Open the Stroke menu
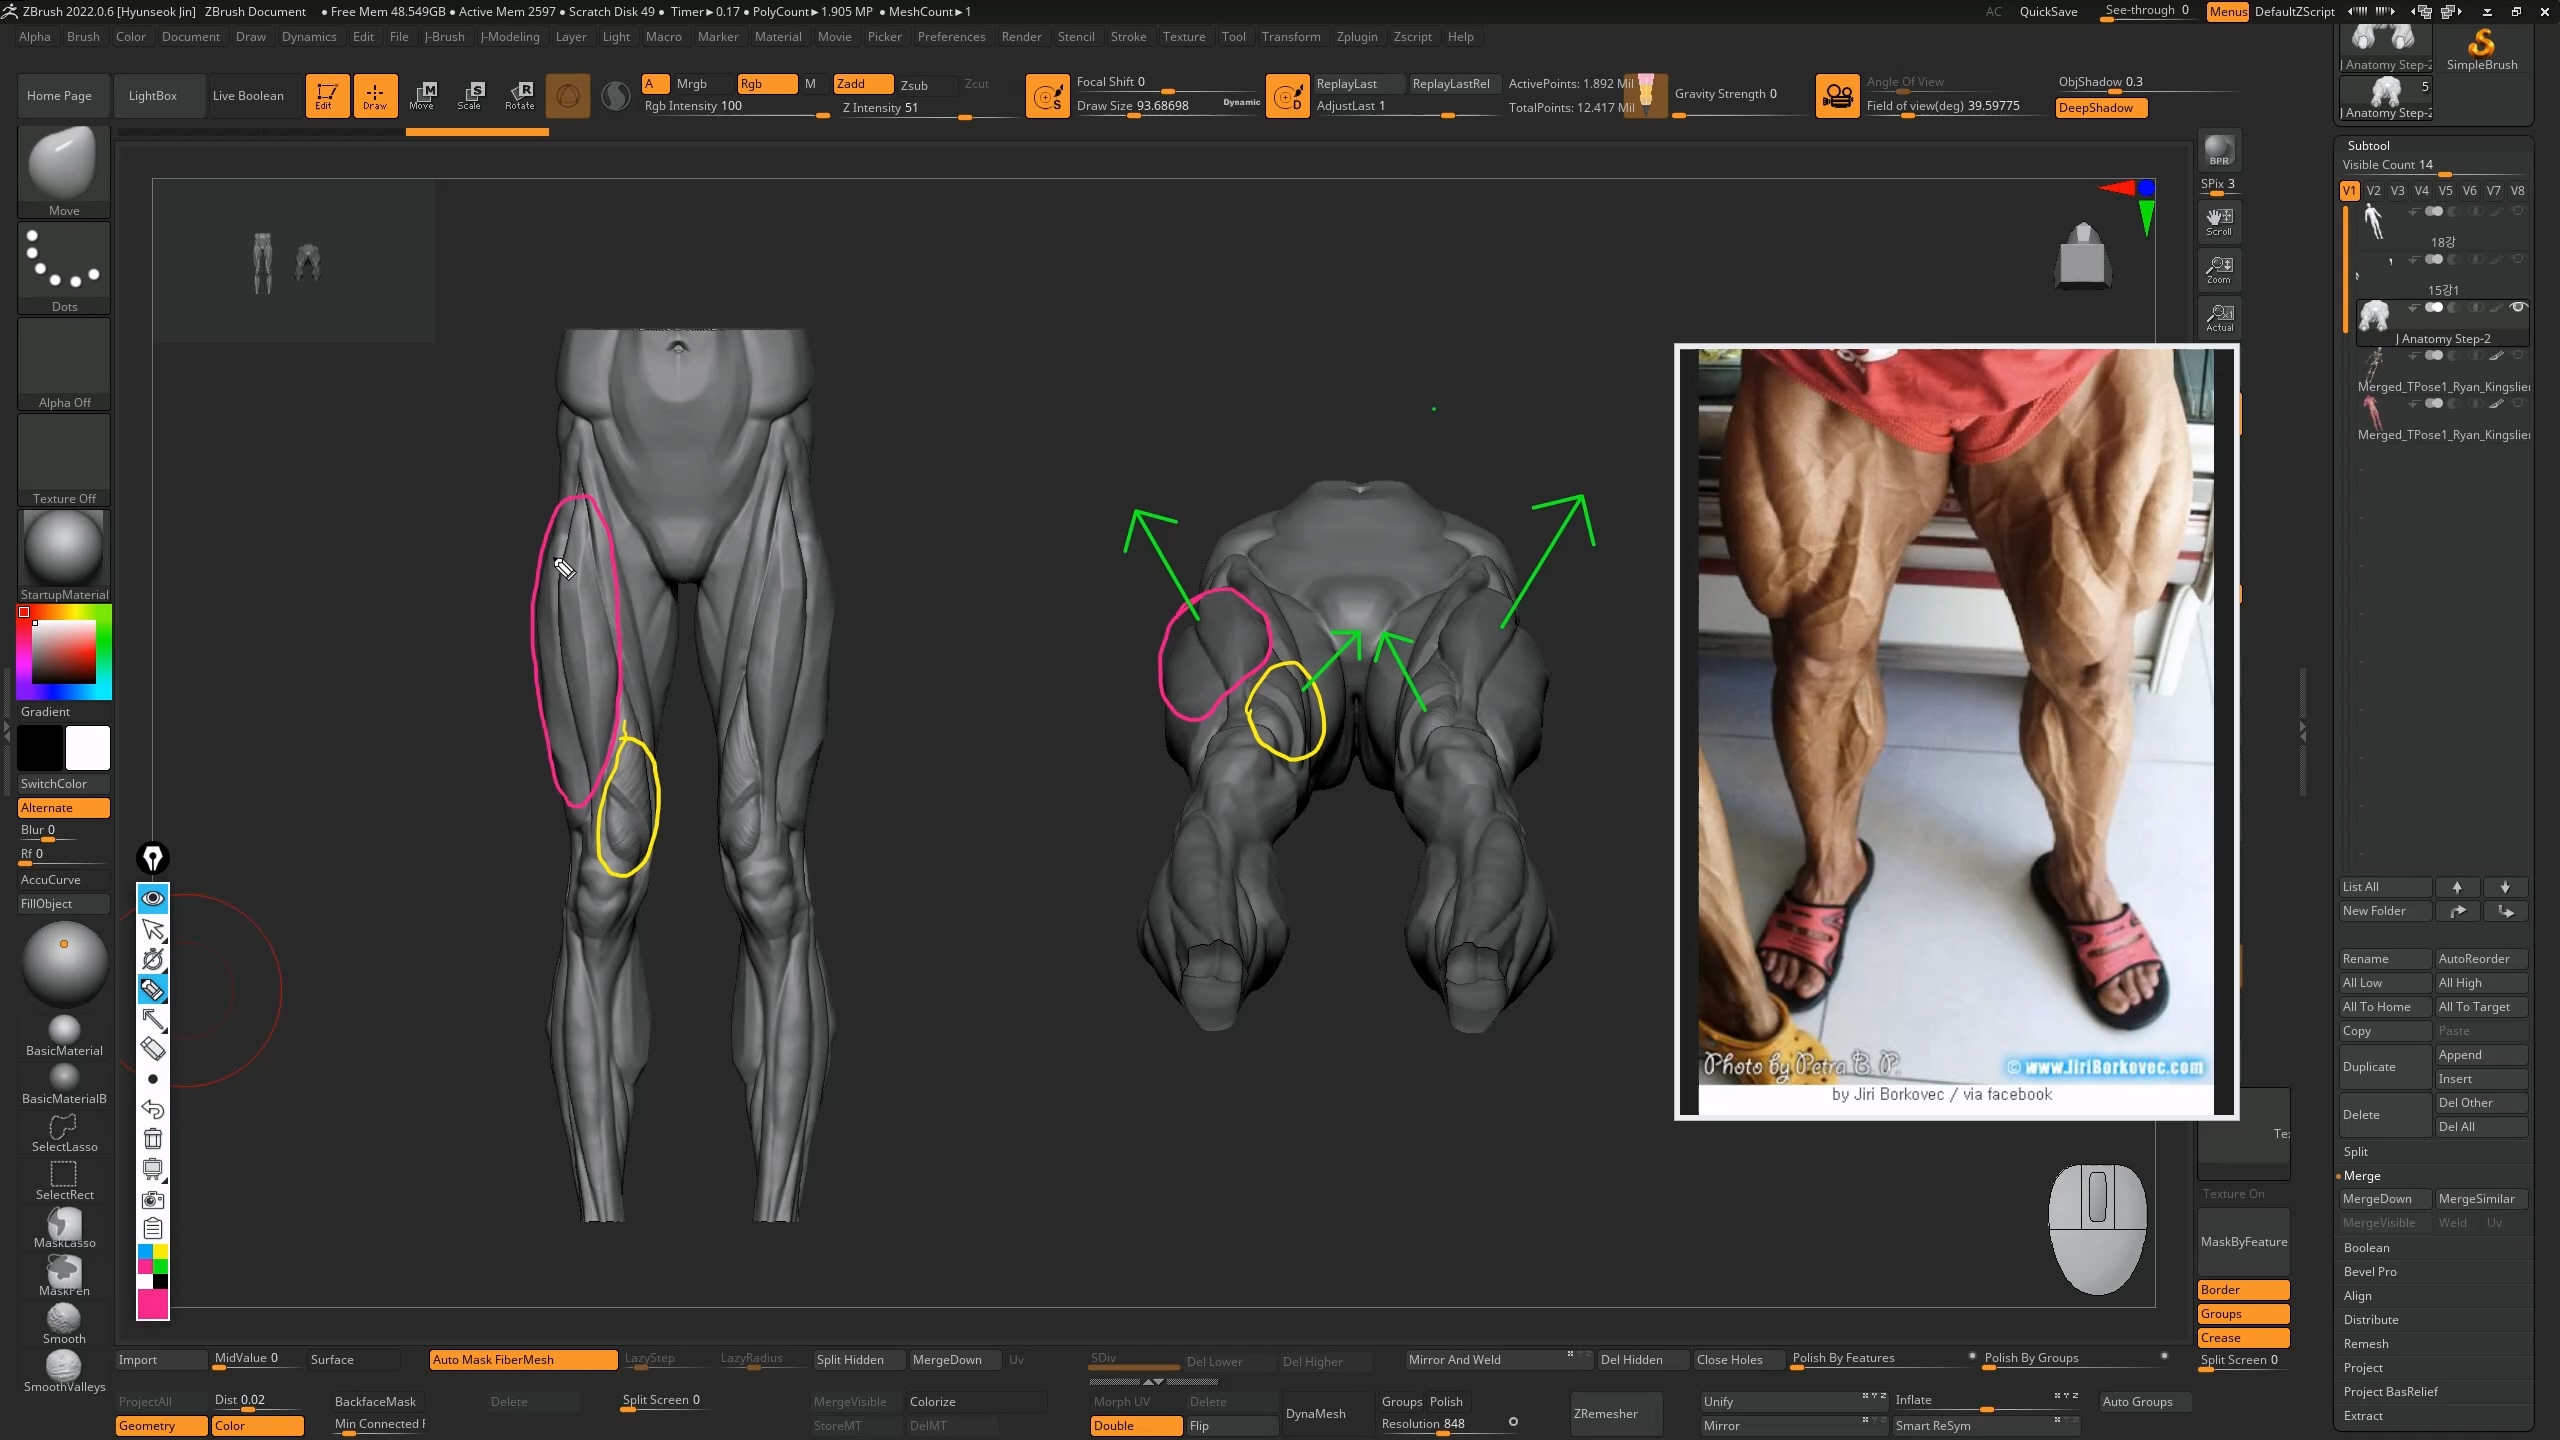This screenshot has height=1440, width=2560. point(1128,36)
